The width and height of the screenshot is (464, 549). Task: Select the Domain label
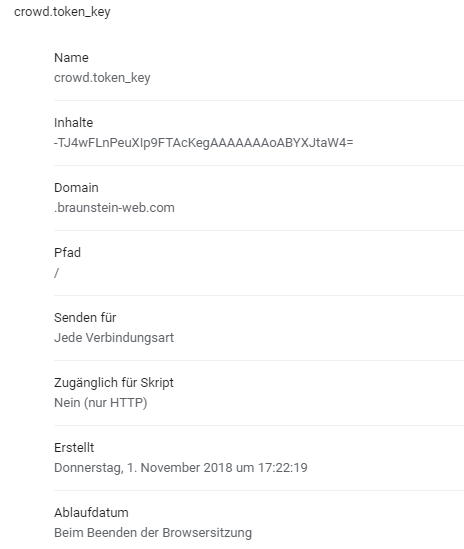coord(76,188)
